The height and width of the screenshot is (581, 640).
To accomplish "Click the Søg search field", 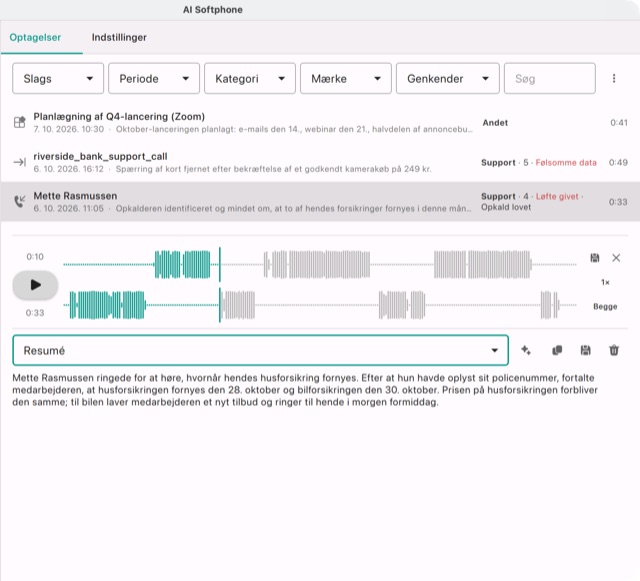I will (x=549, y=78).
